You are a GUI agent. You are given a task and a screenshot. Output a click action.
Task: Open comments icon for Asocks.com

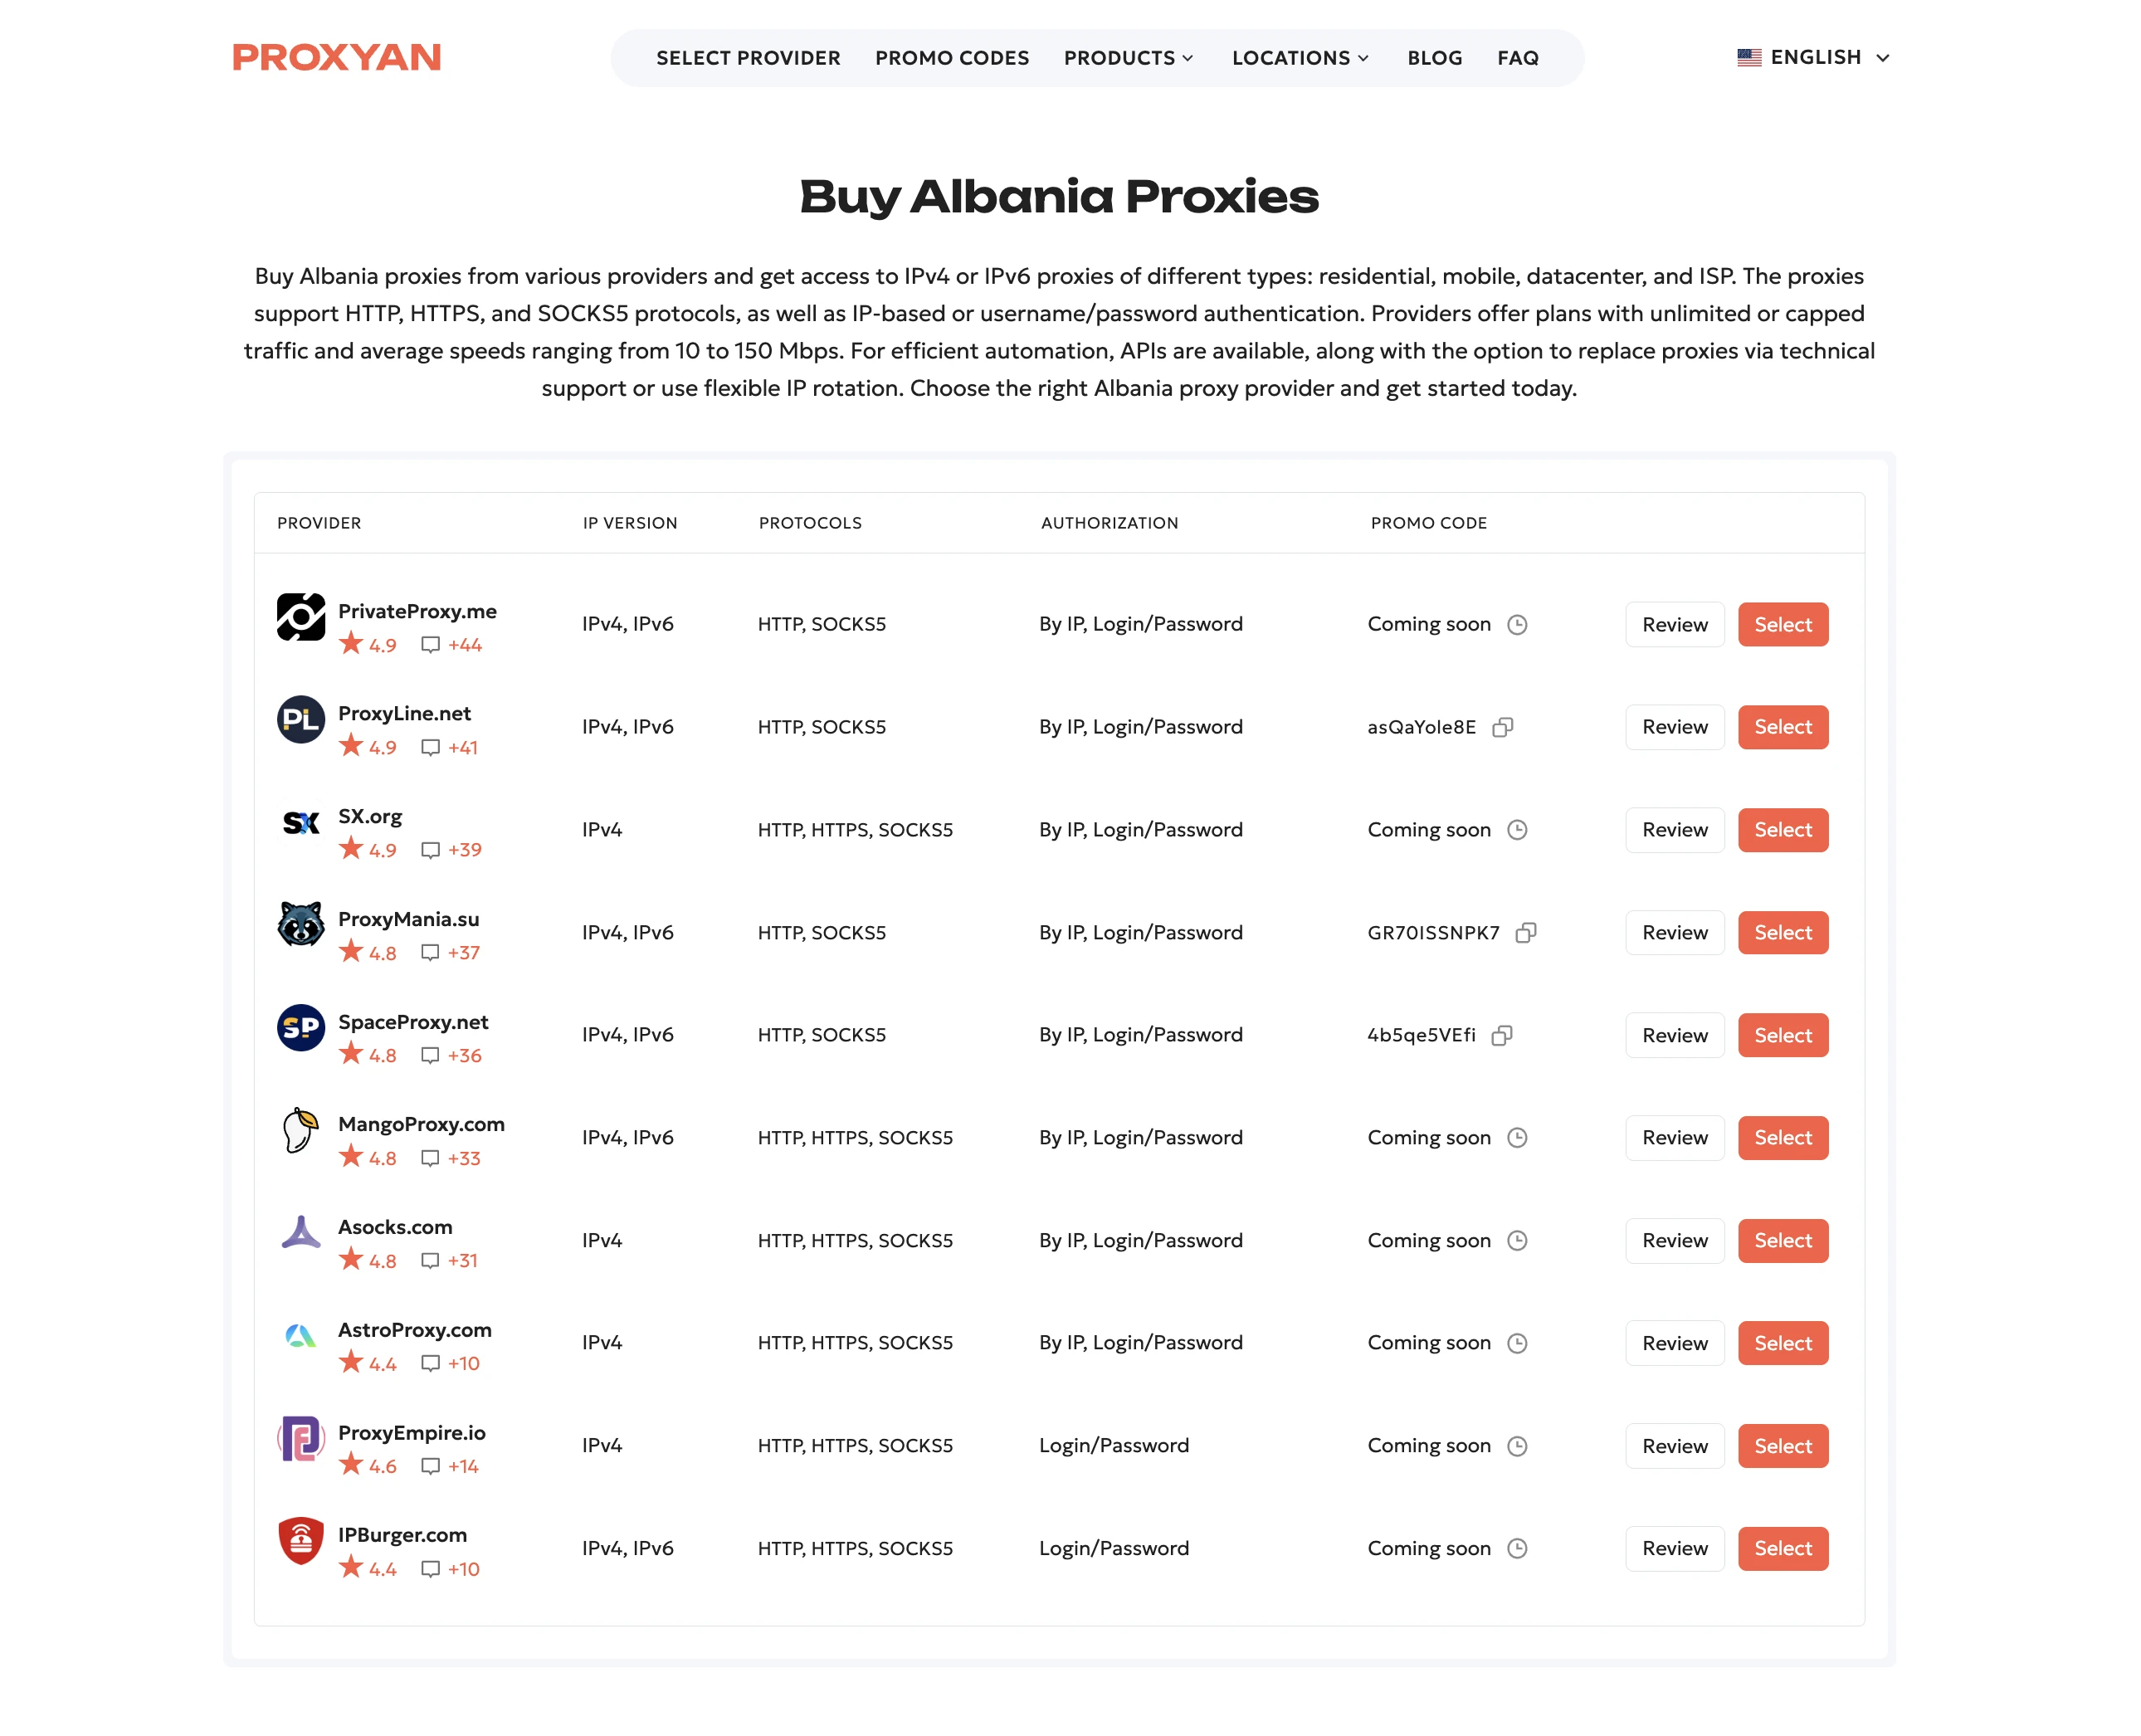point(430,1261)
